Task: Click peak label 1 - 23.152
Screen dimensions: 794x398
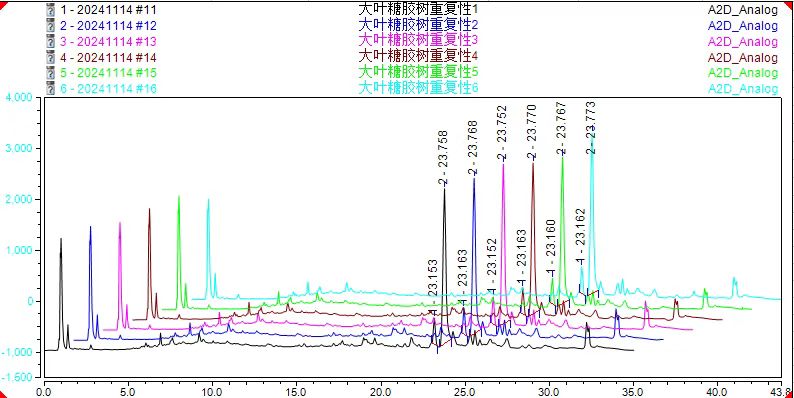Action: (491, 265)
